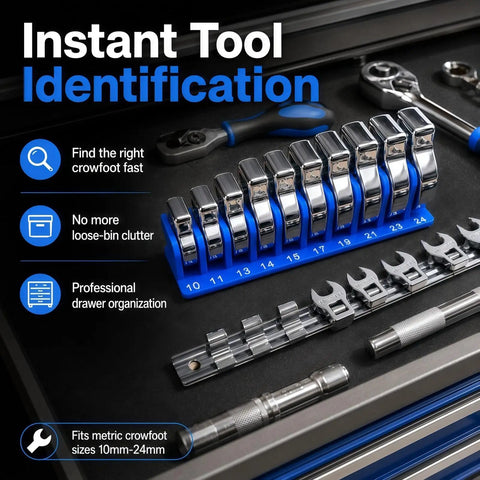Click the '10' label on blue holder
The height and width of the screenshot is (480, 480).
(x=193, y=286)
